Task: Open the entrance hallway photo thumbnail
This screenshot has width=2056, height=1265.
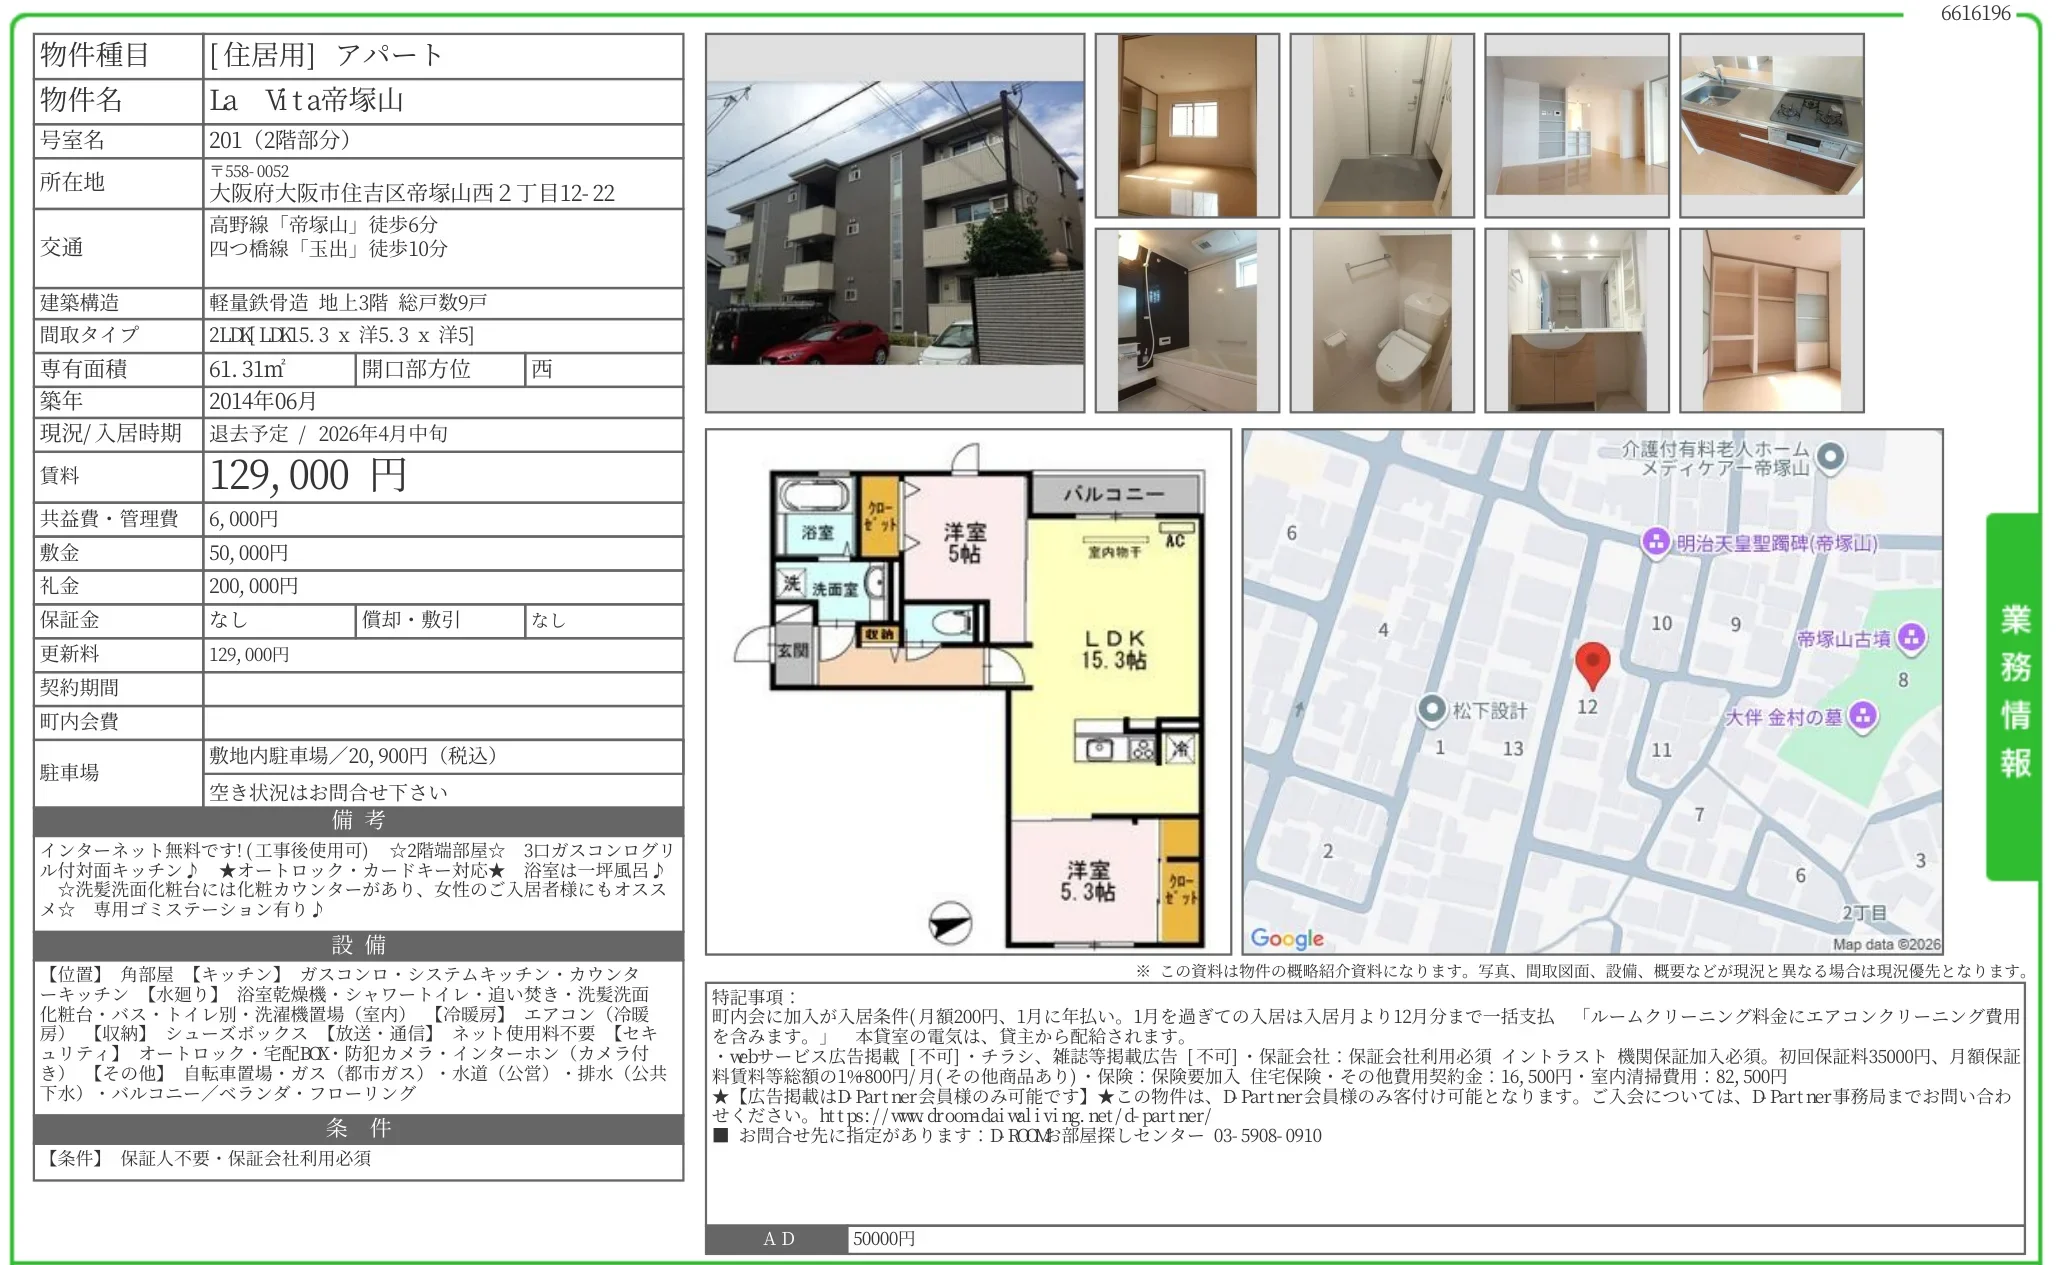Action: tap(1381, 126)
